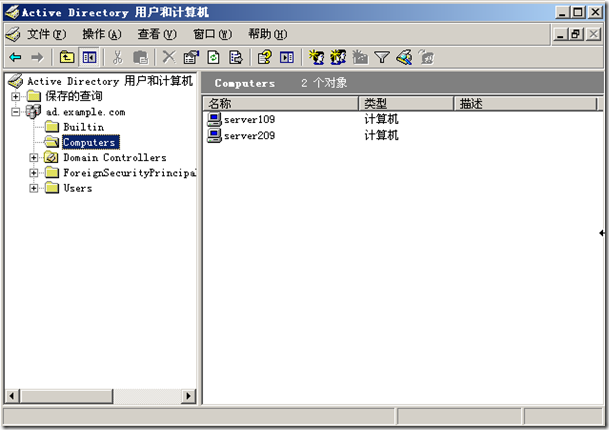Open Properties via toolbar icon

(x=191, y=57)
